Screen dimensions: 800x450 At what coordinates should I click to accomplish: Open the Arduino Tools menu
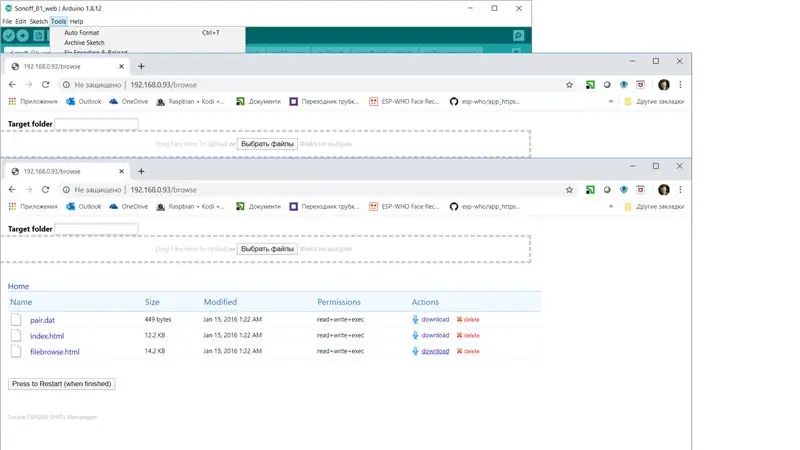[59, 21]
